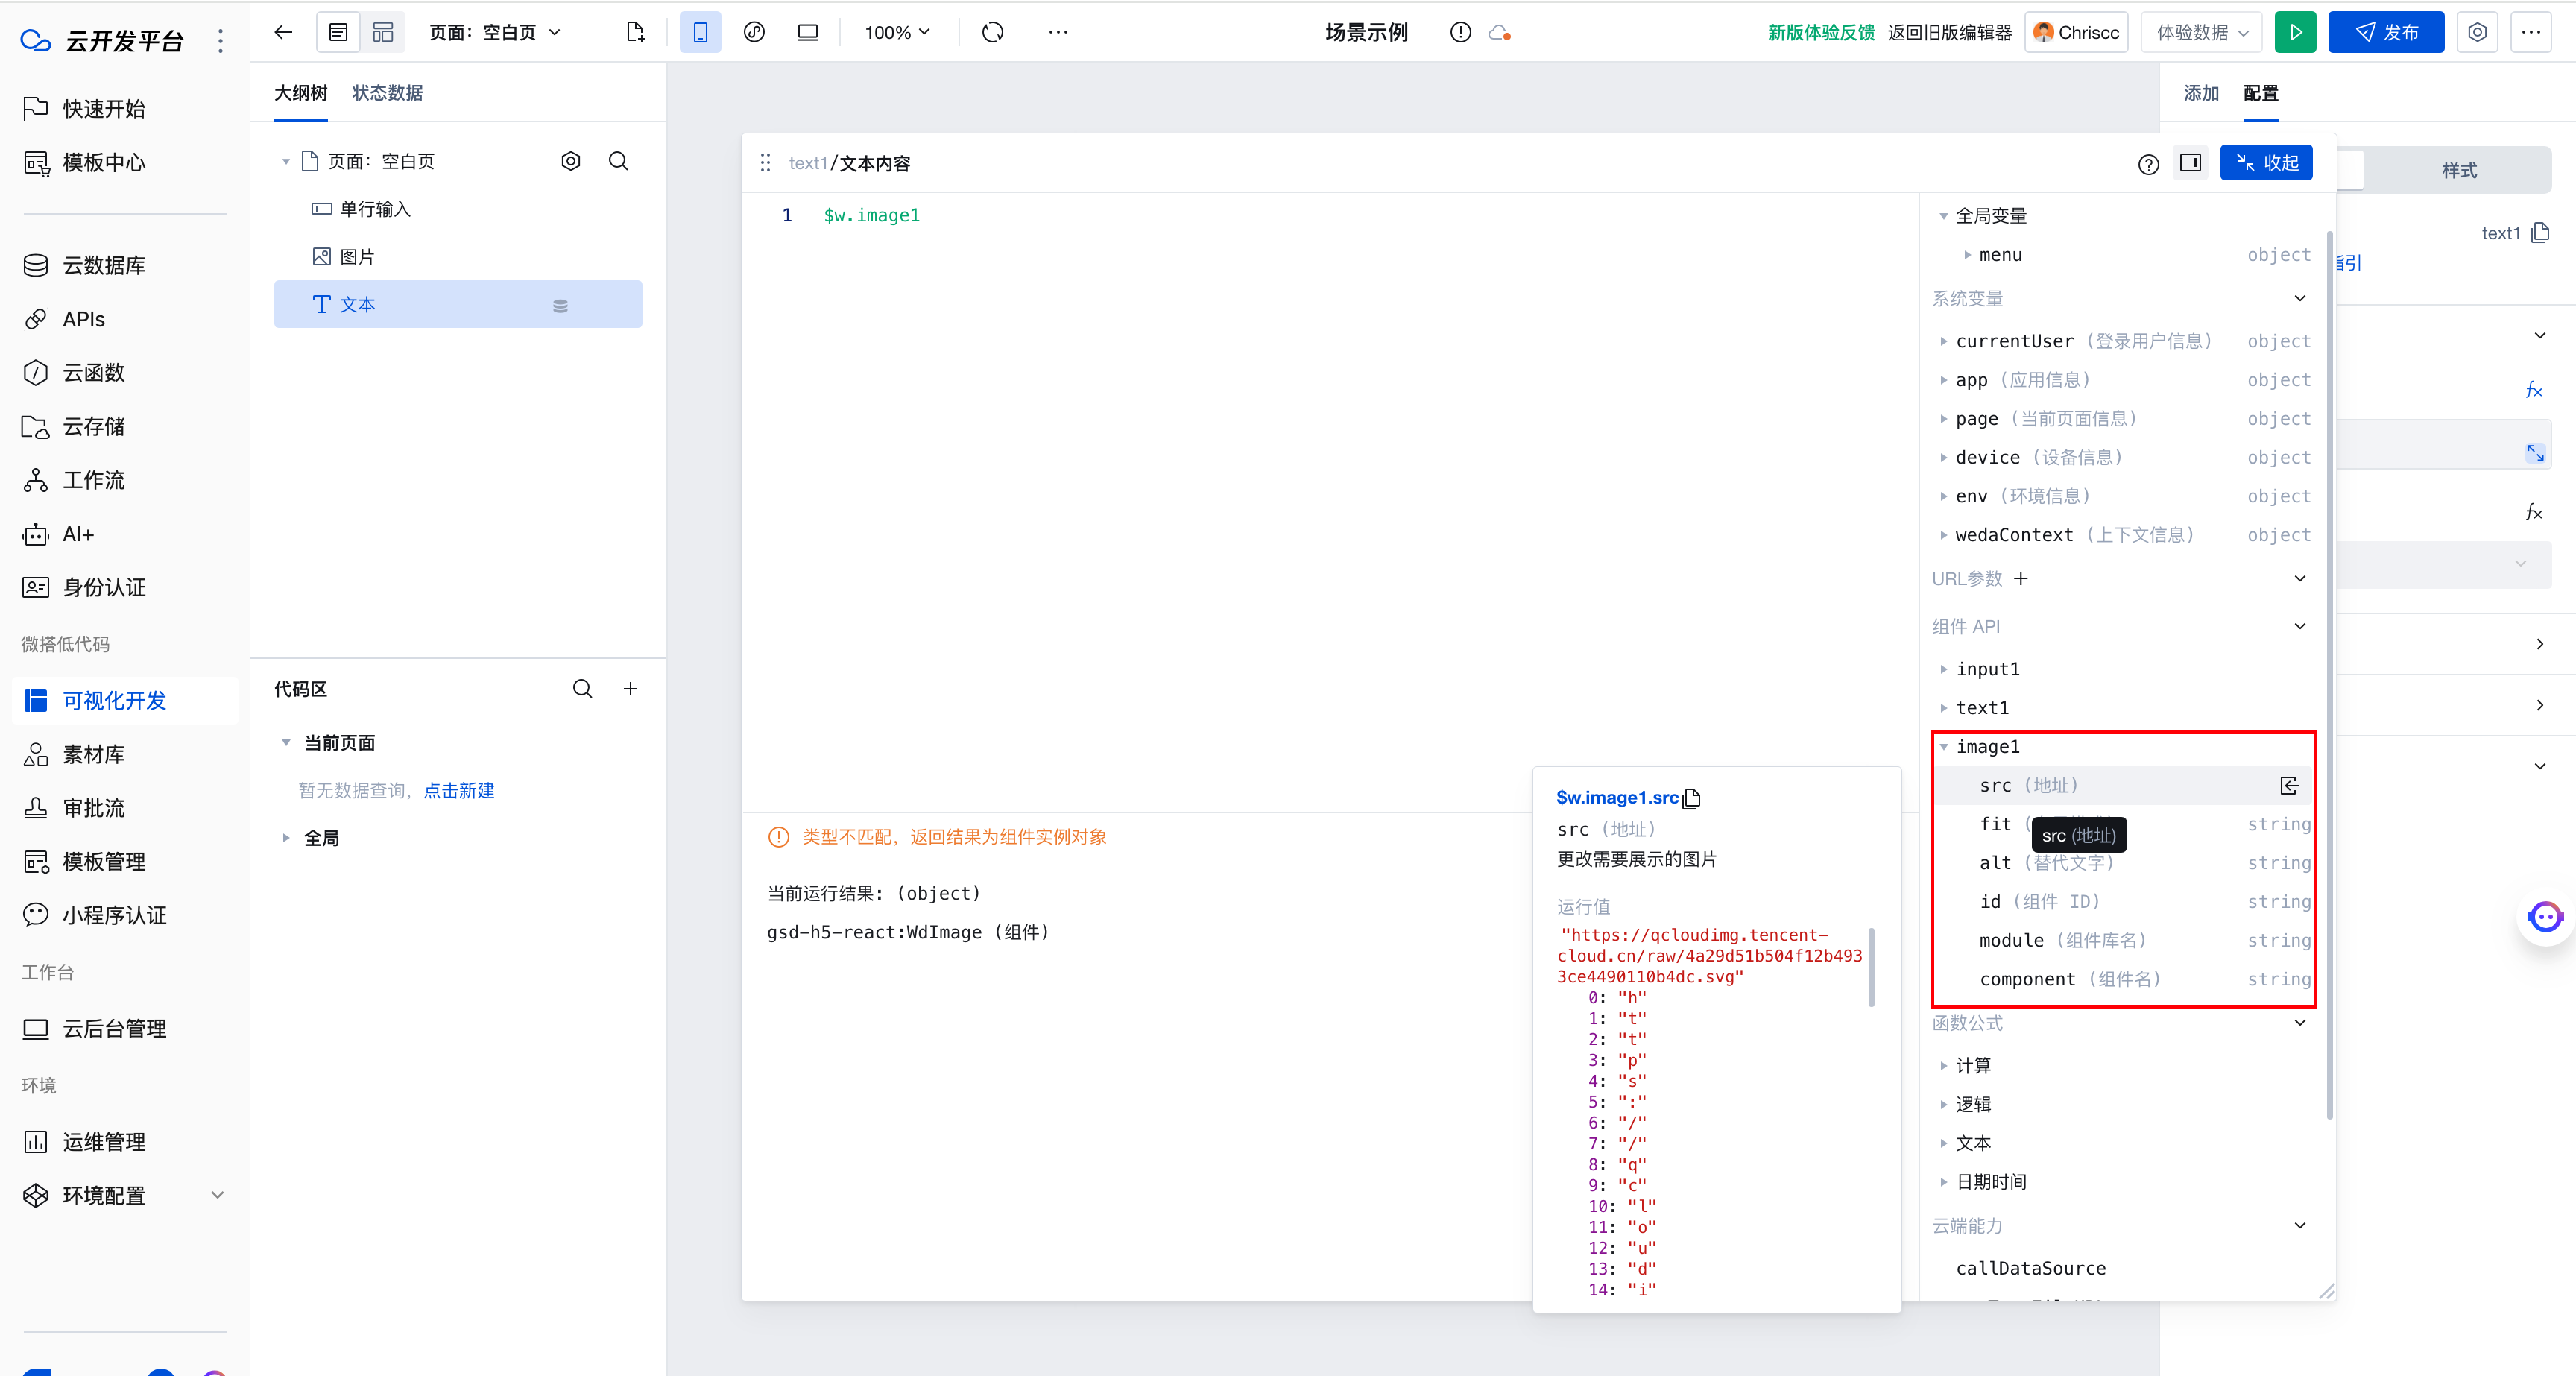
Task: Click the back arrow in the top bar
Action: (283, 32)
